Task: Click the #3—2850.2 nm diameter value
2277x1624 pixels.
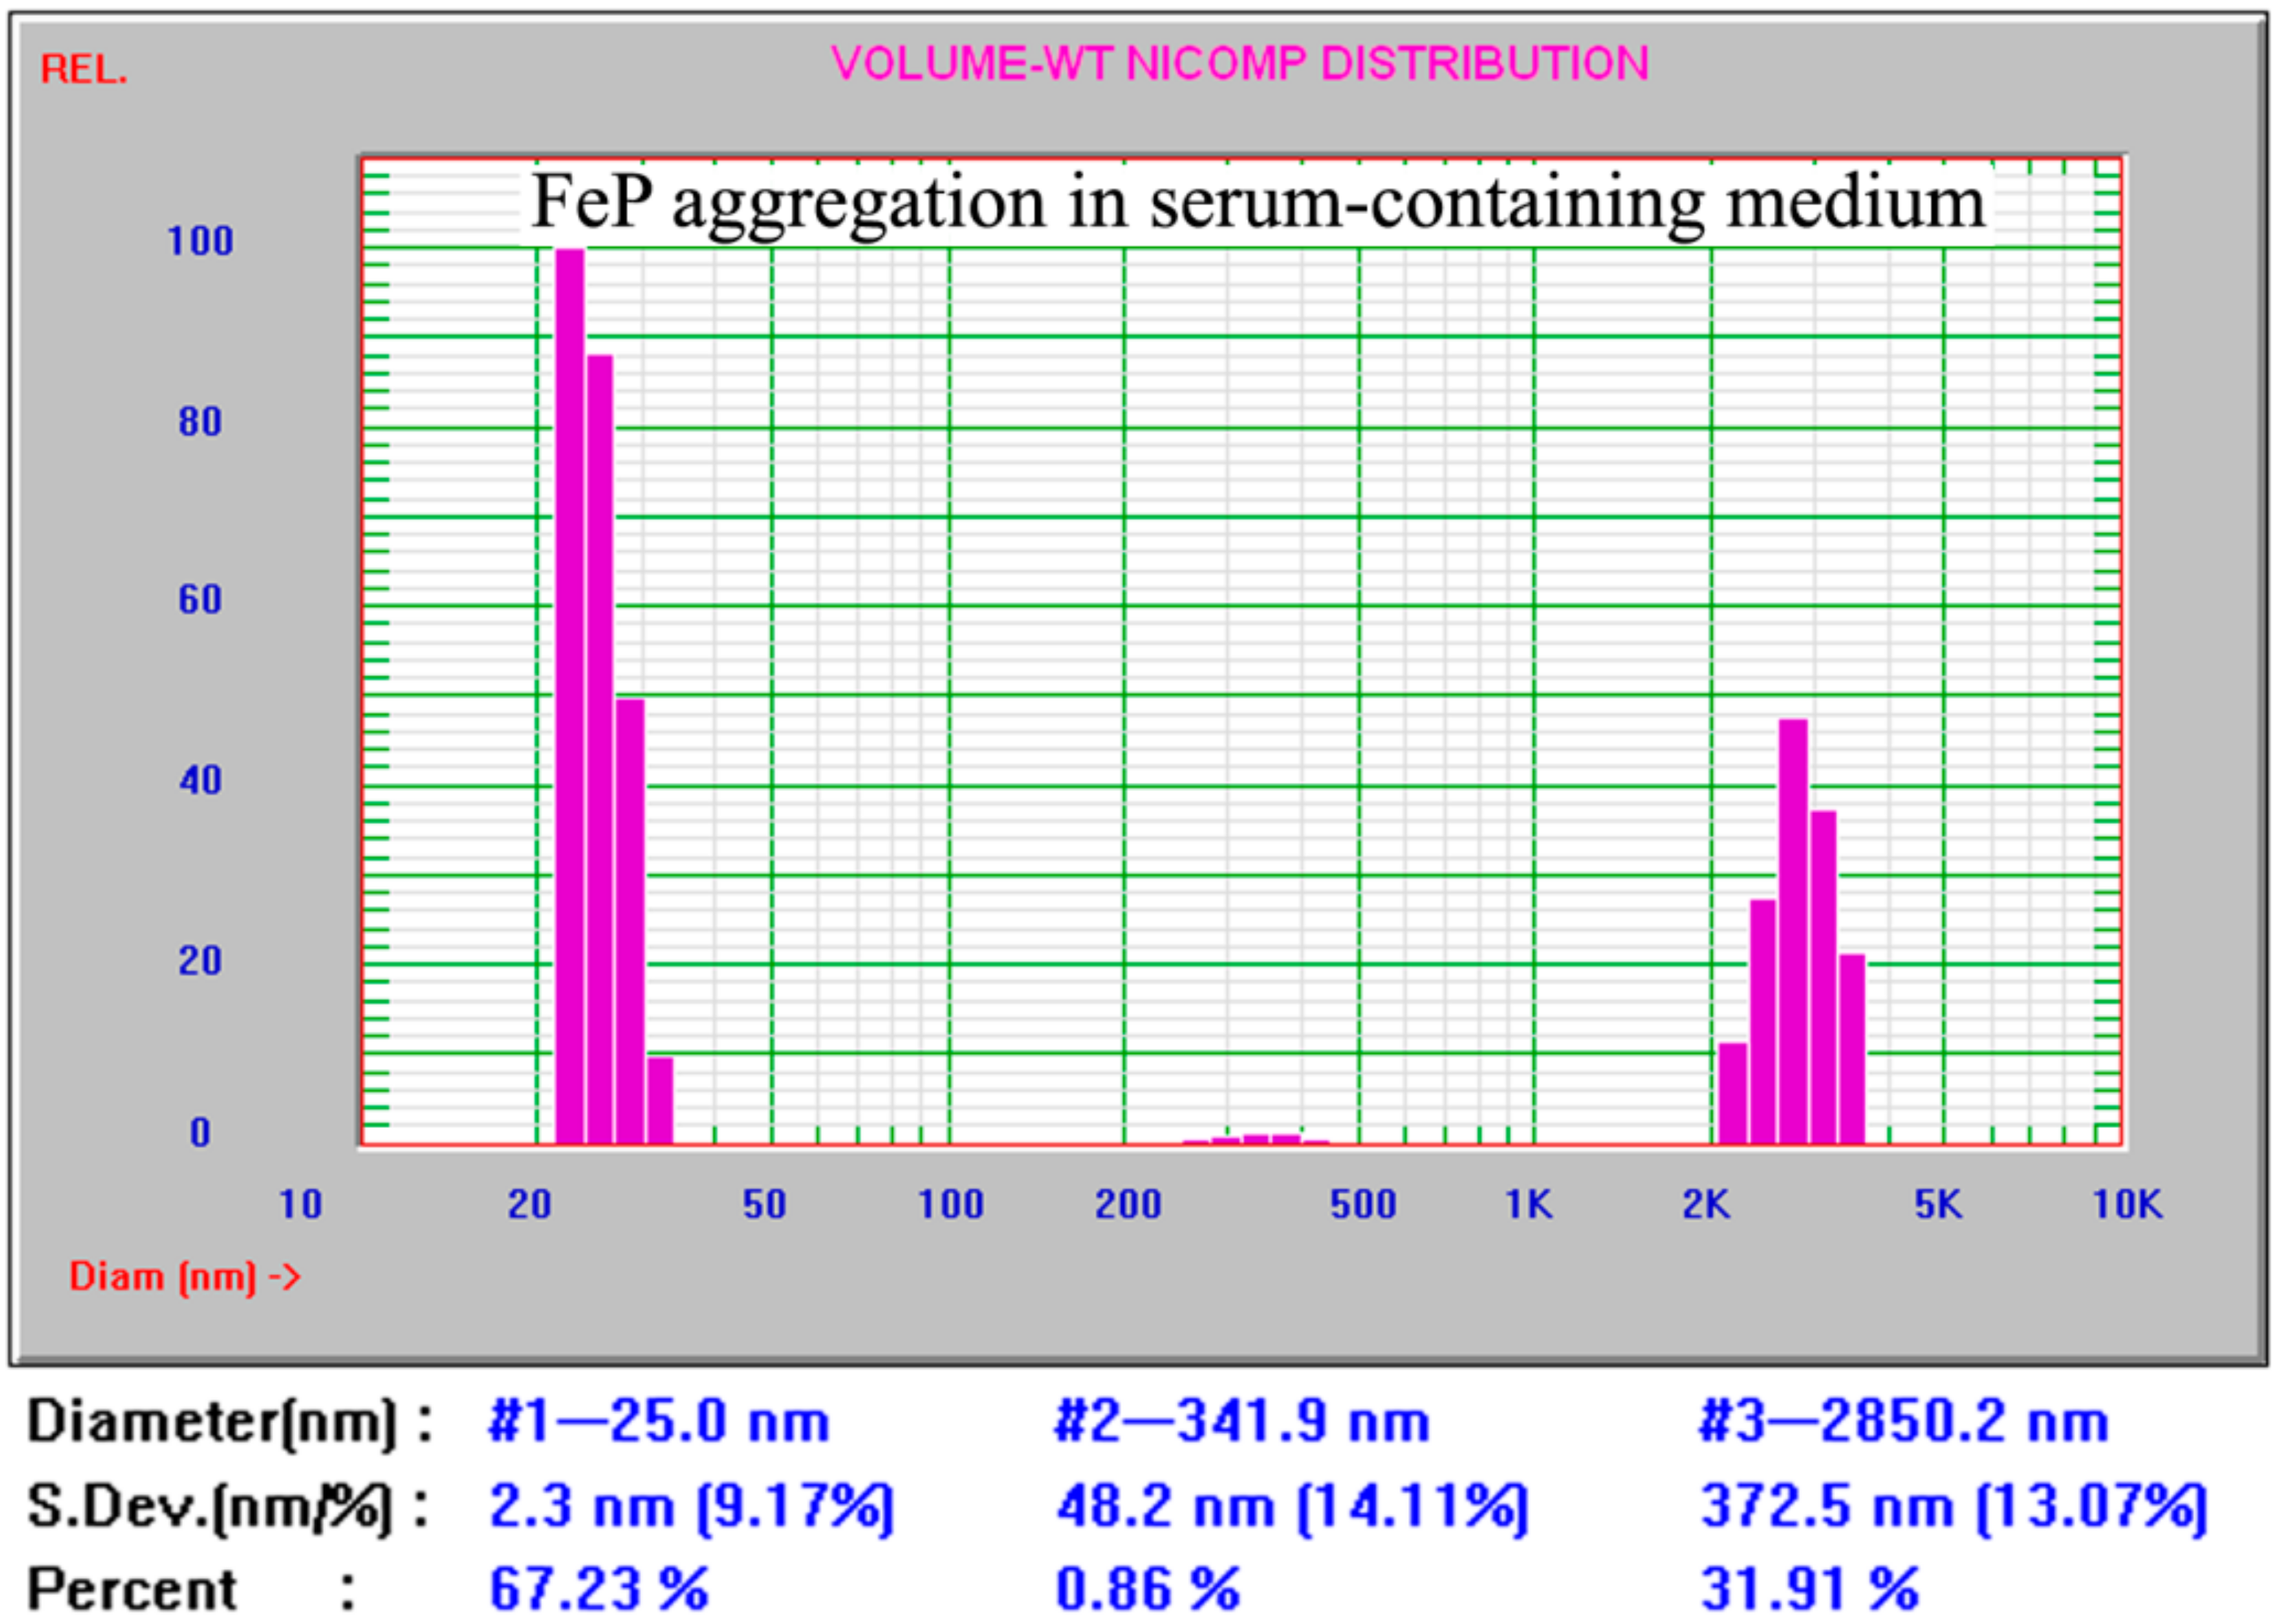Action: pyautogui.click(x=1904, y=1421)
